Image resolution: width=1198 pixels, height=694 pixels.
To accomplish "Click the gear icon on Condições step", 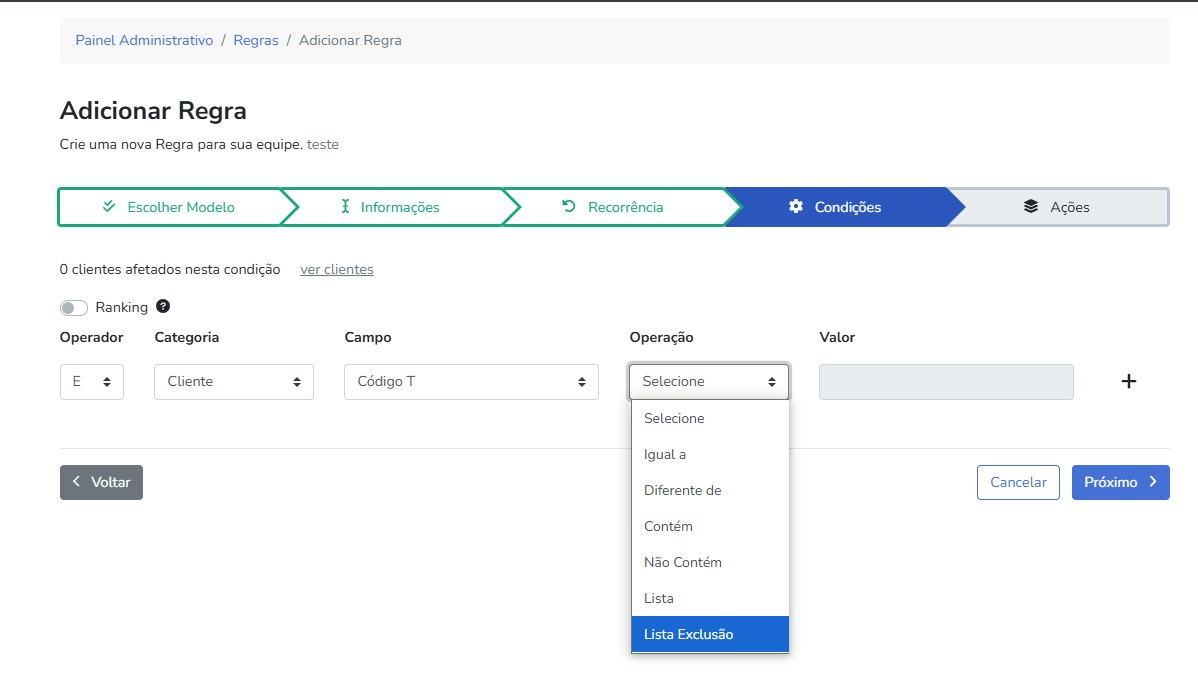I will 796,207.
